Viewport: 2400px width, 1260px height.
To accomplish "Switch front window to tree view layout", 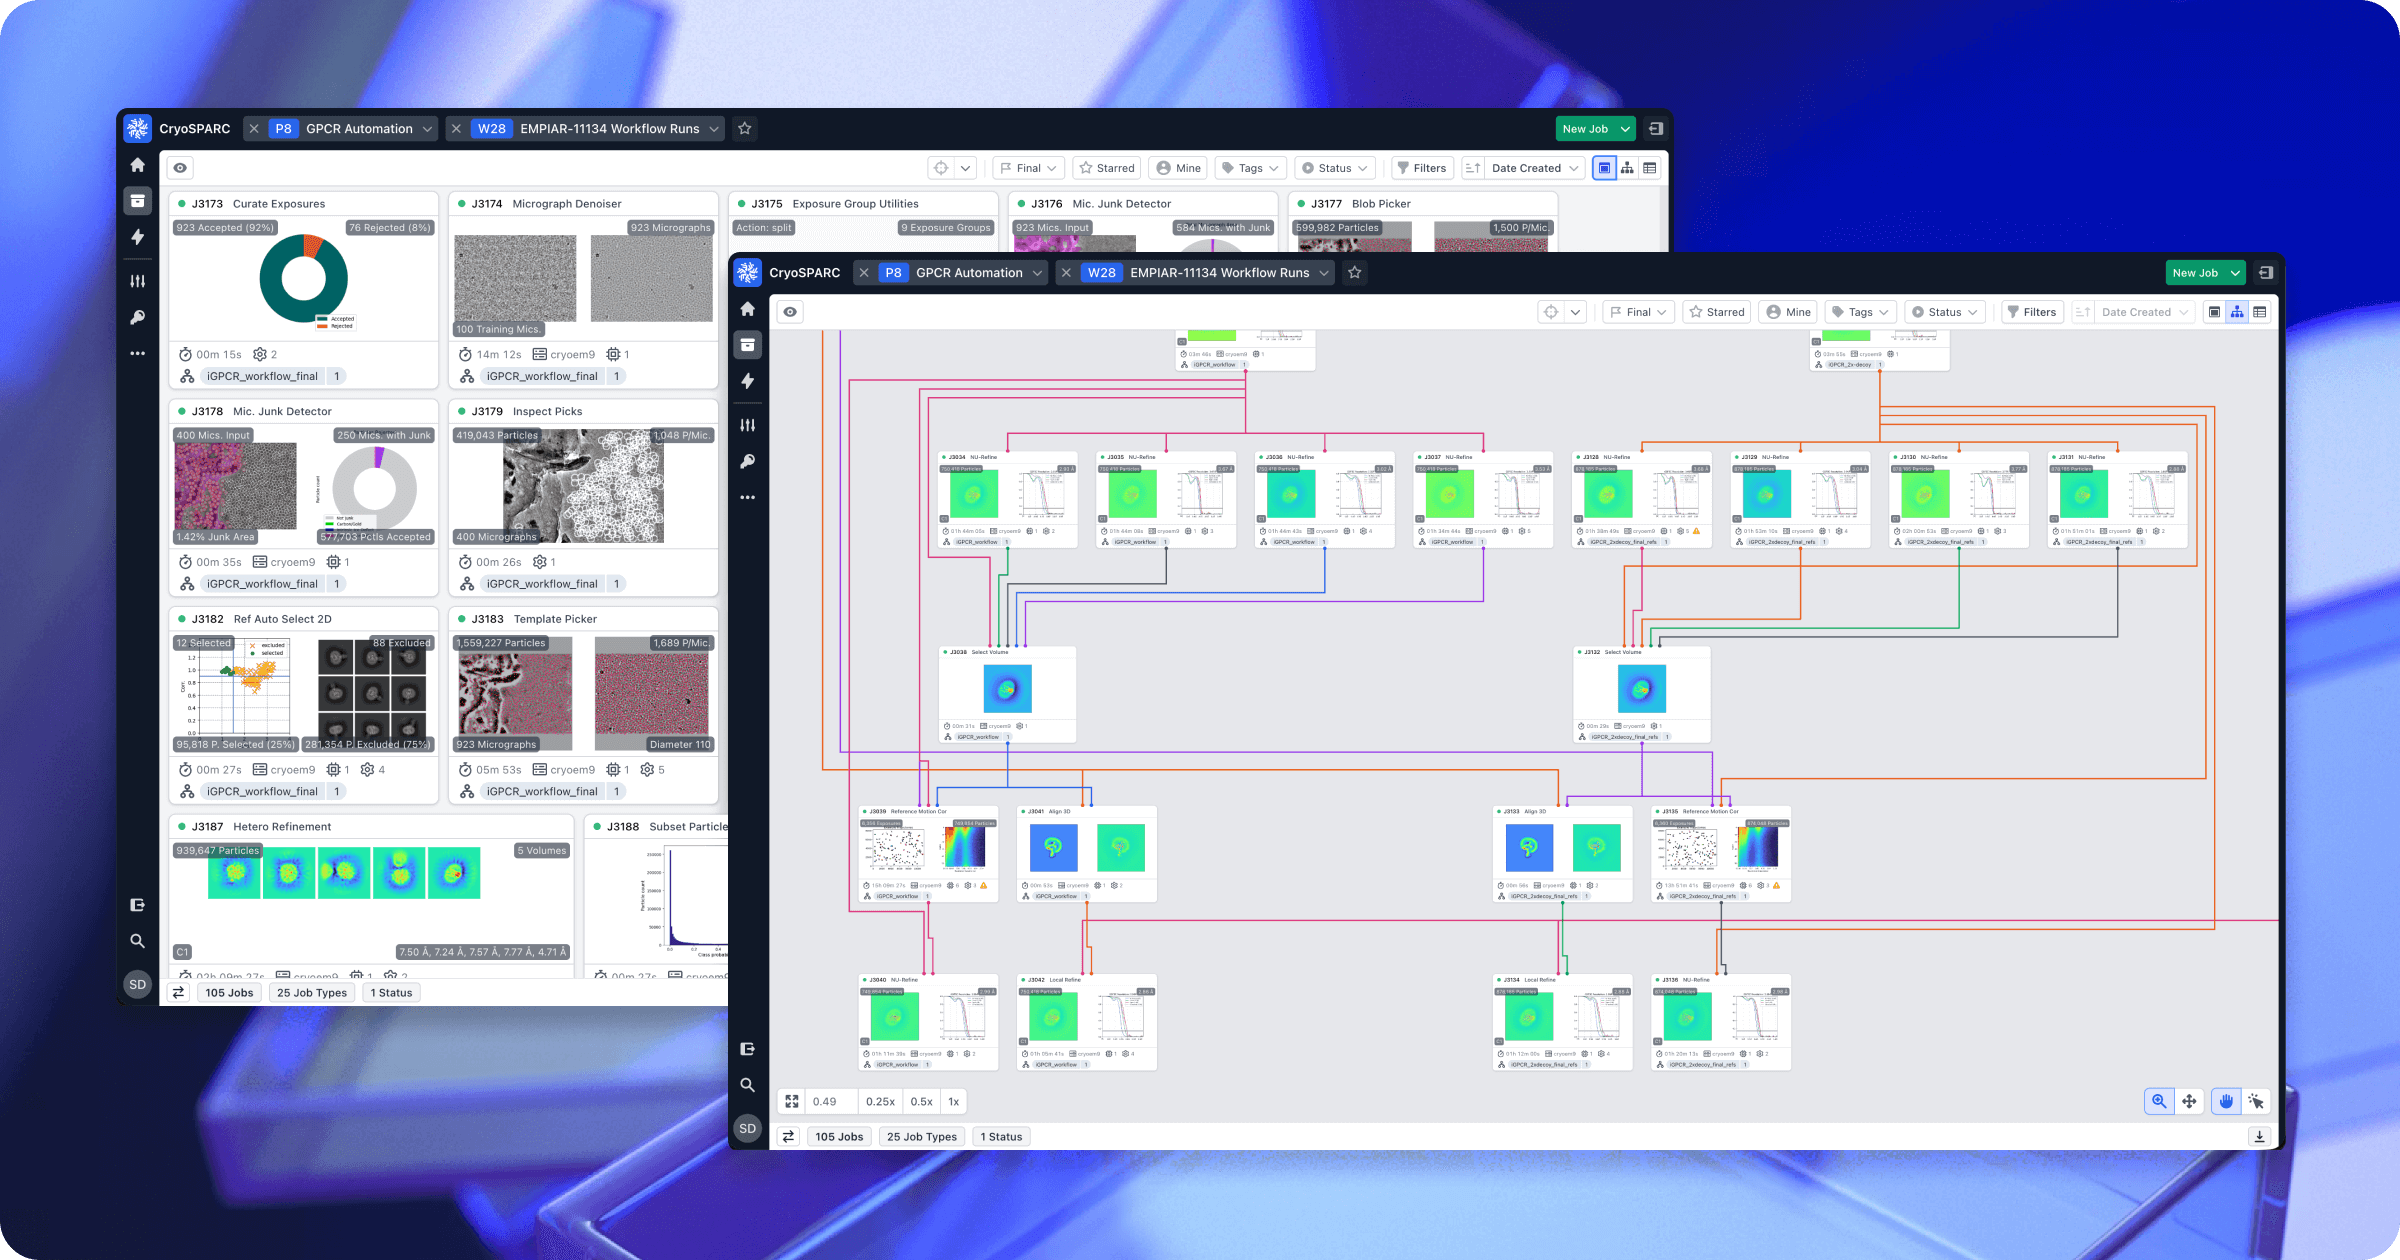I will pos(2237,312).
